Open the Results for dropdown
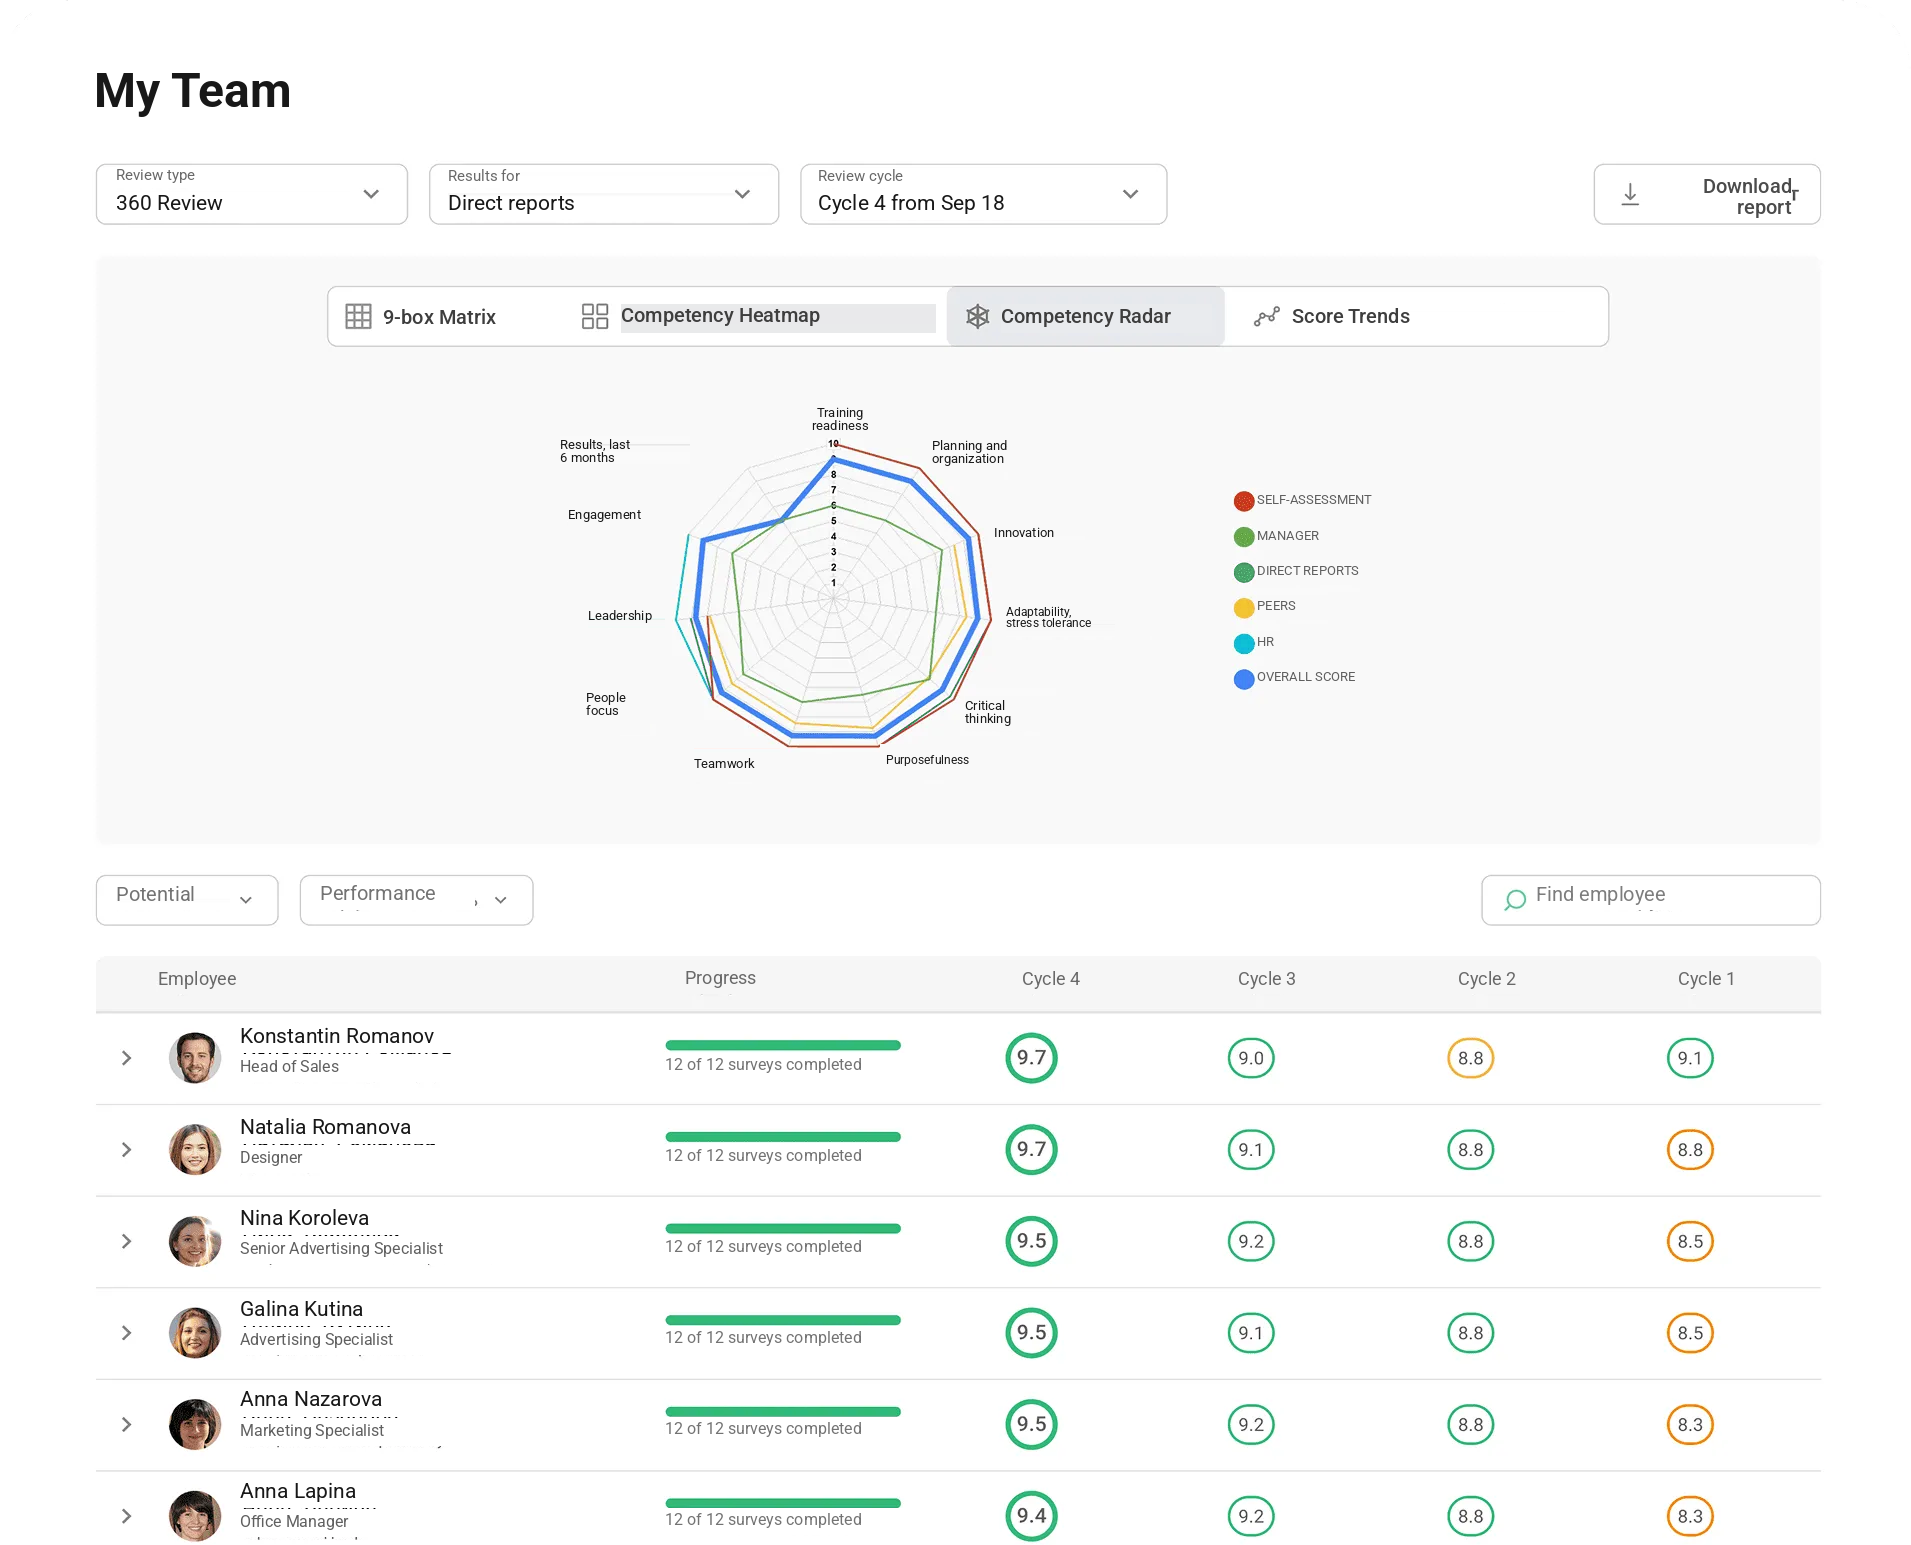 (604, 194)
